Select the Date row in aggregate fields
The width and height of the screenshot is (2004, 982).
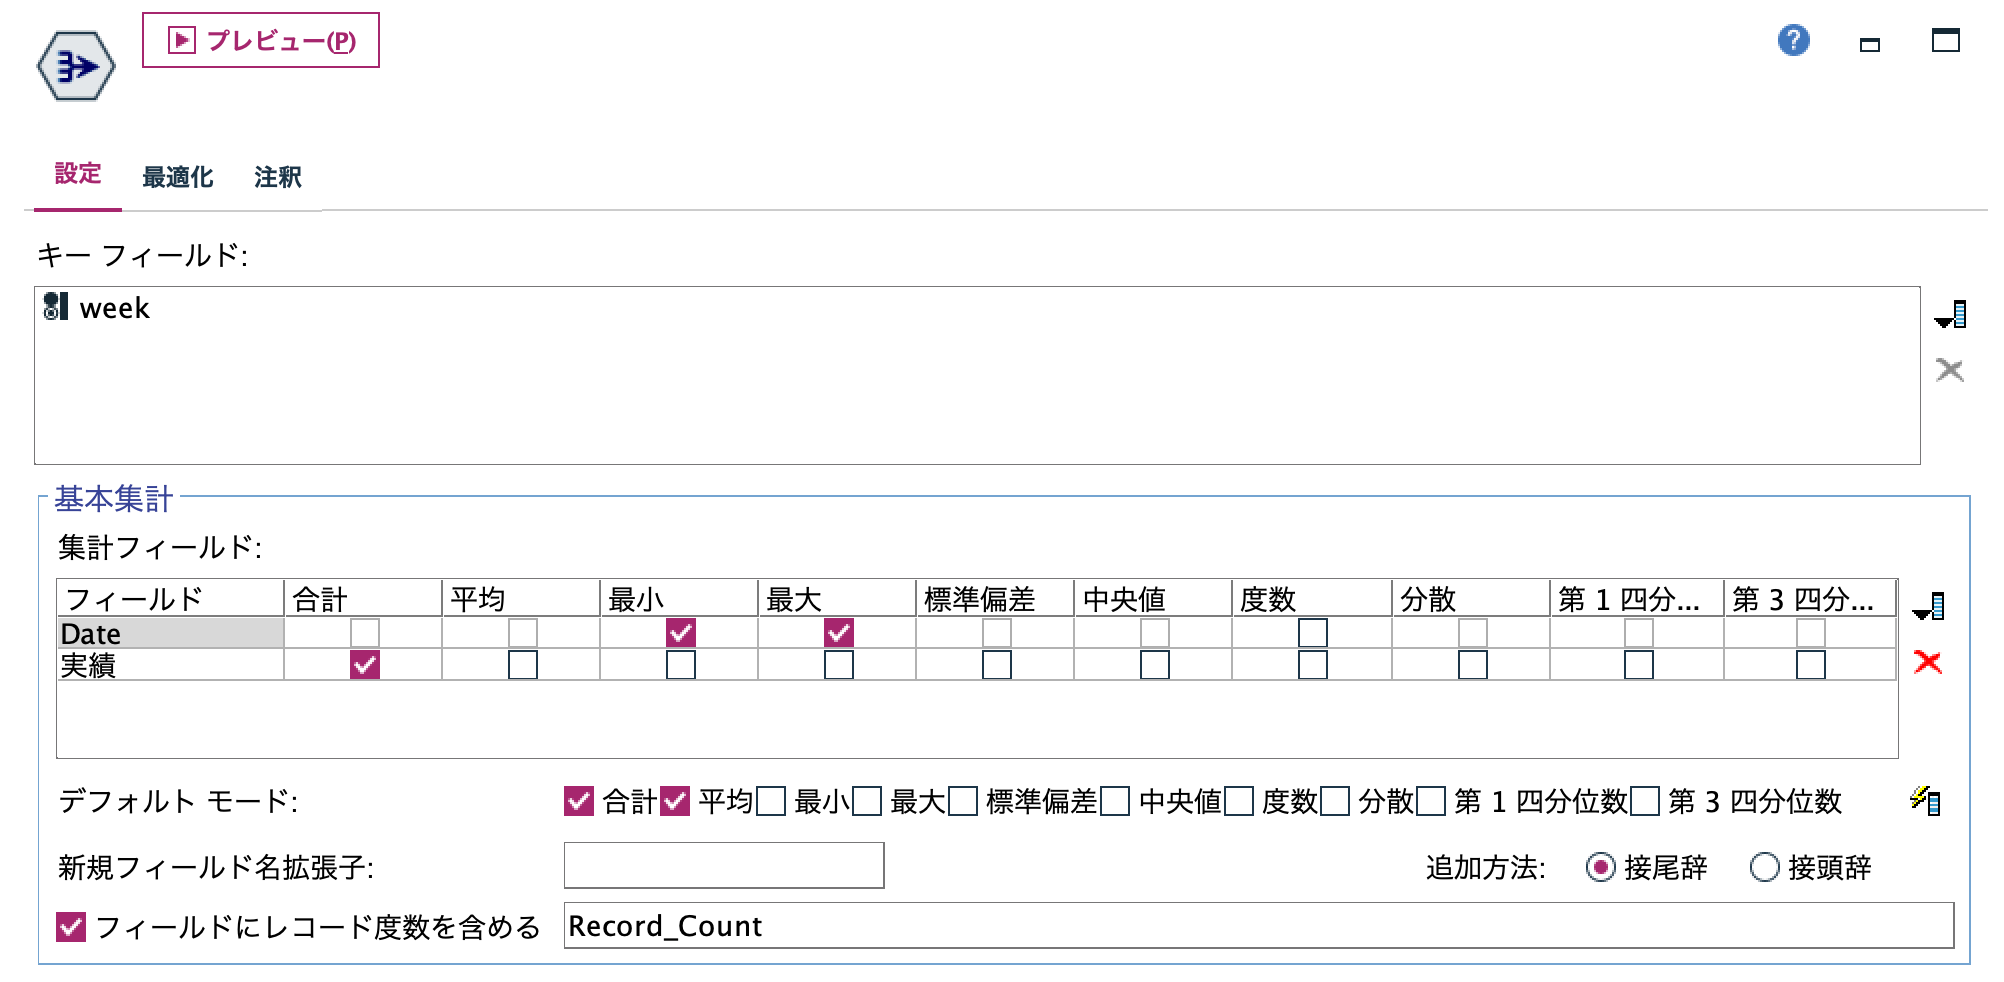click(x=170, y=633)
